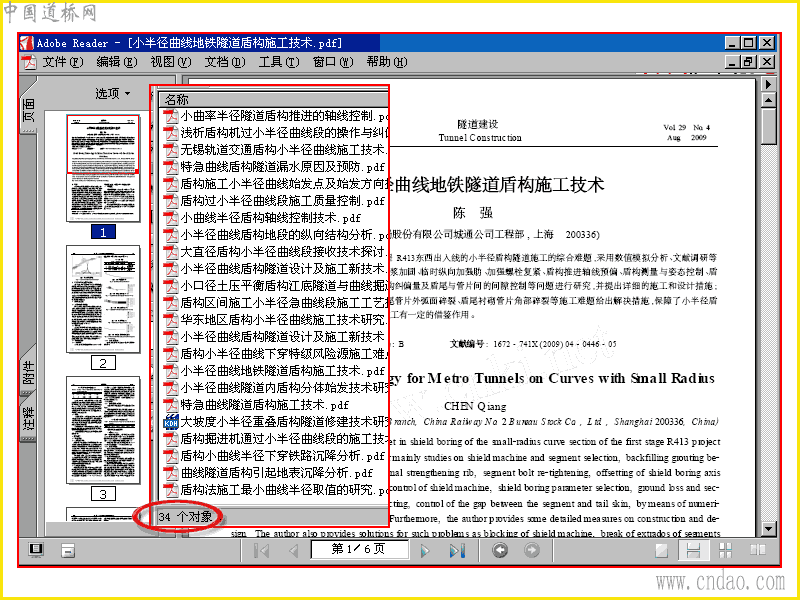Select page 2 thumbnail
Viewport: 800px width, 600px height.
(x=103, y=299)
